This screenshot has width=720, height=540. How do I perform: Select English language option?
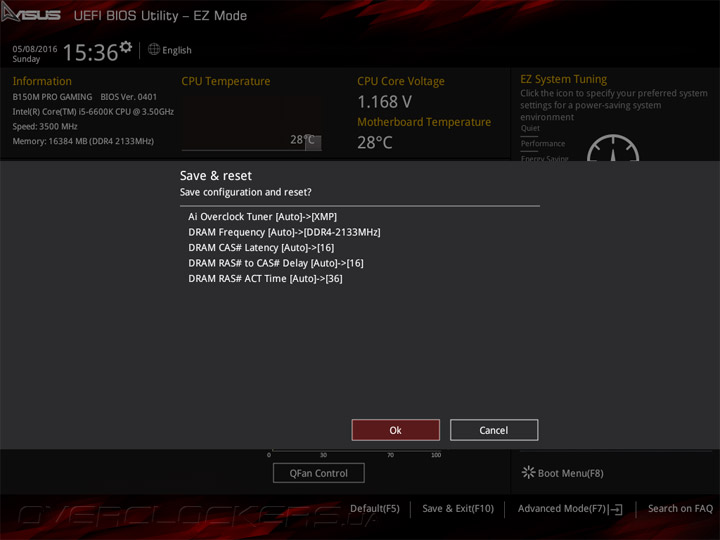[177, 50]
